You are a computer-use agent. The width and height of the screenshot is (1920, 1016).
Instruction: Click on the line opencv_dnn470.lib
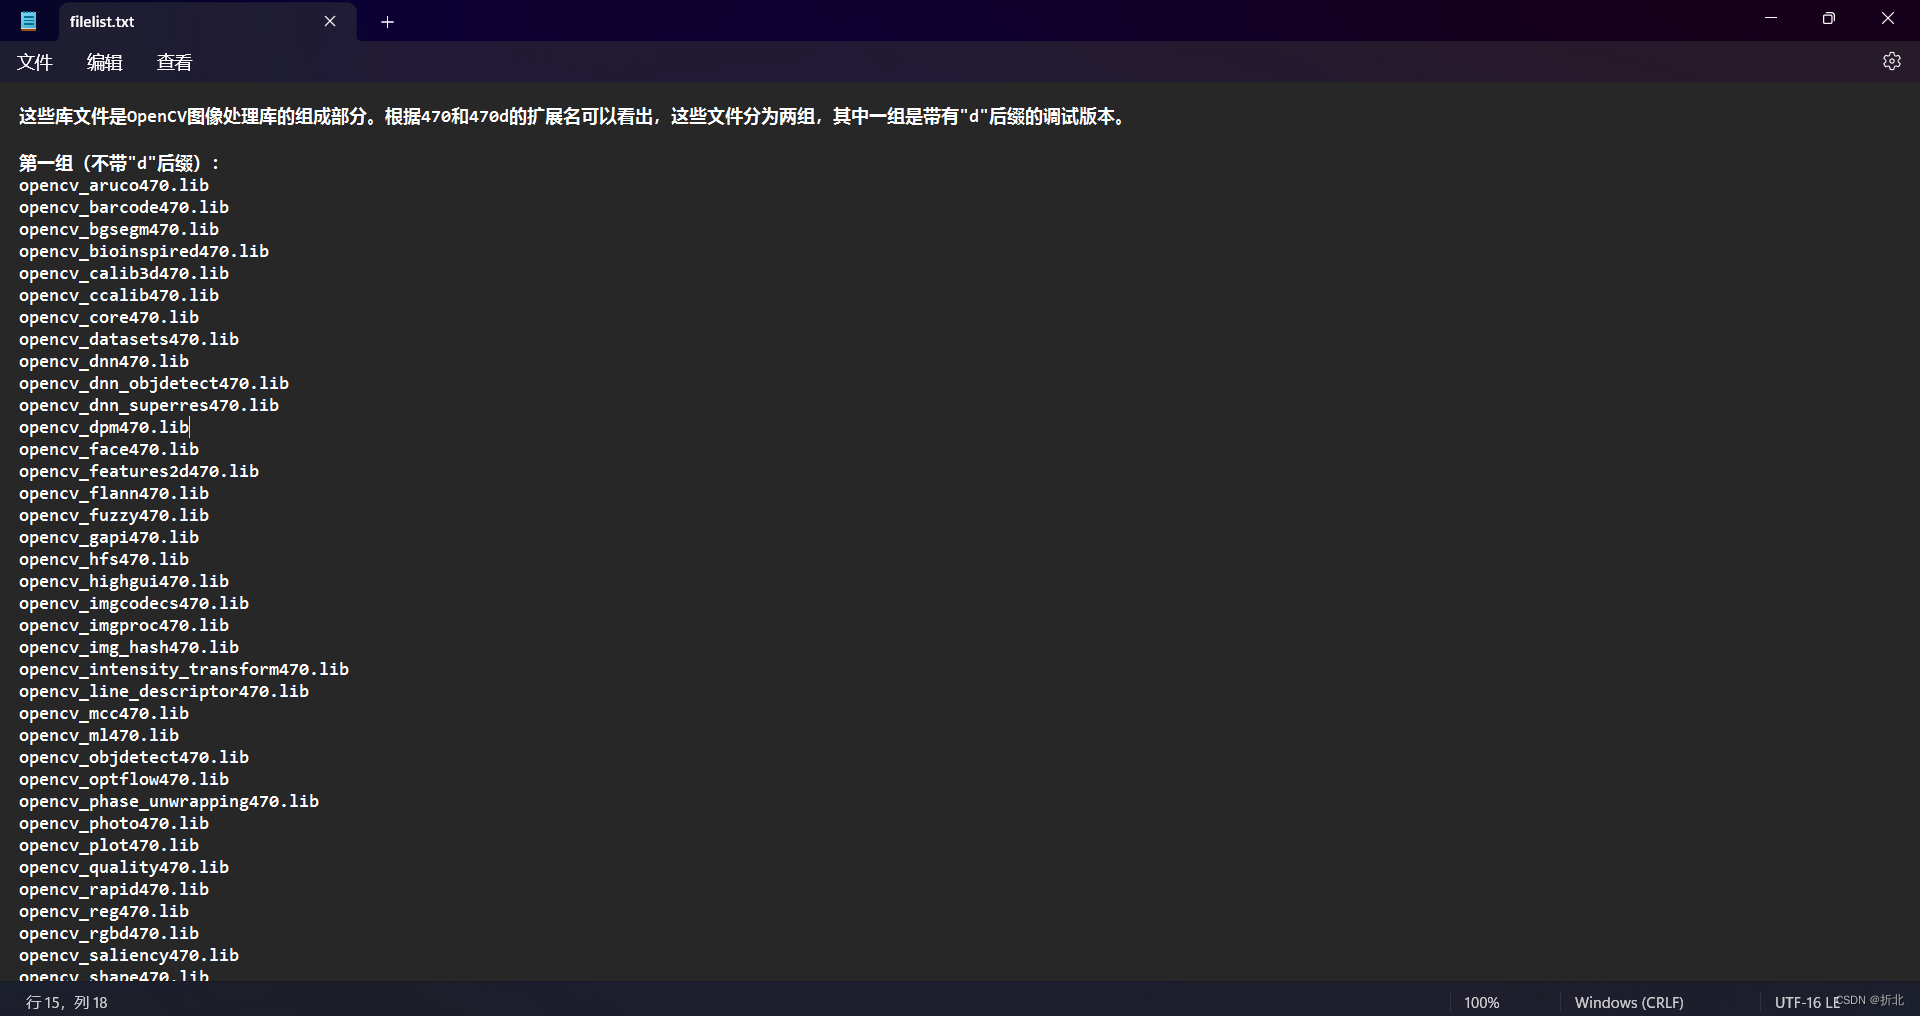(x=104, y=361)
